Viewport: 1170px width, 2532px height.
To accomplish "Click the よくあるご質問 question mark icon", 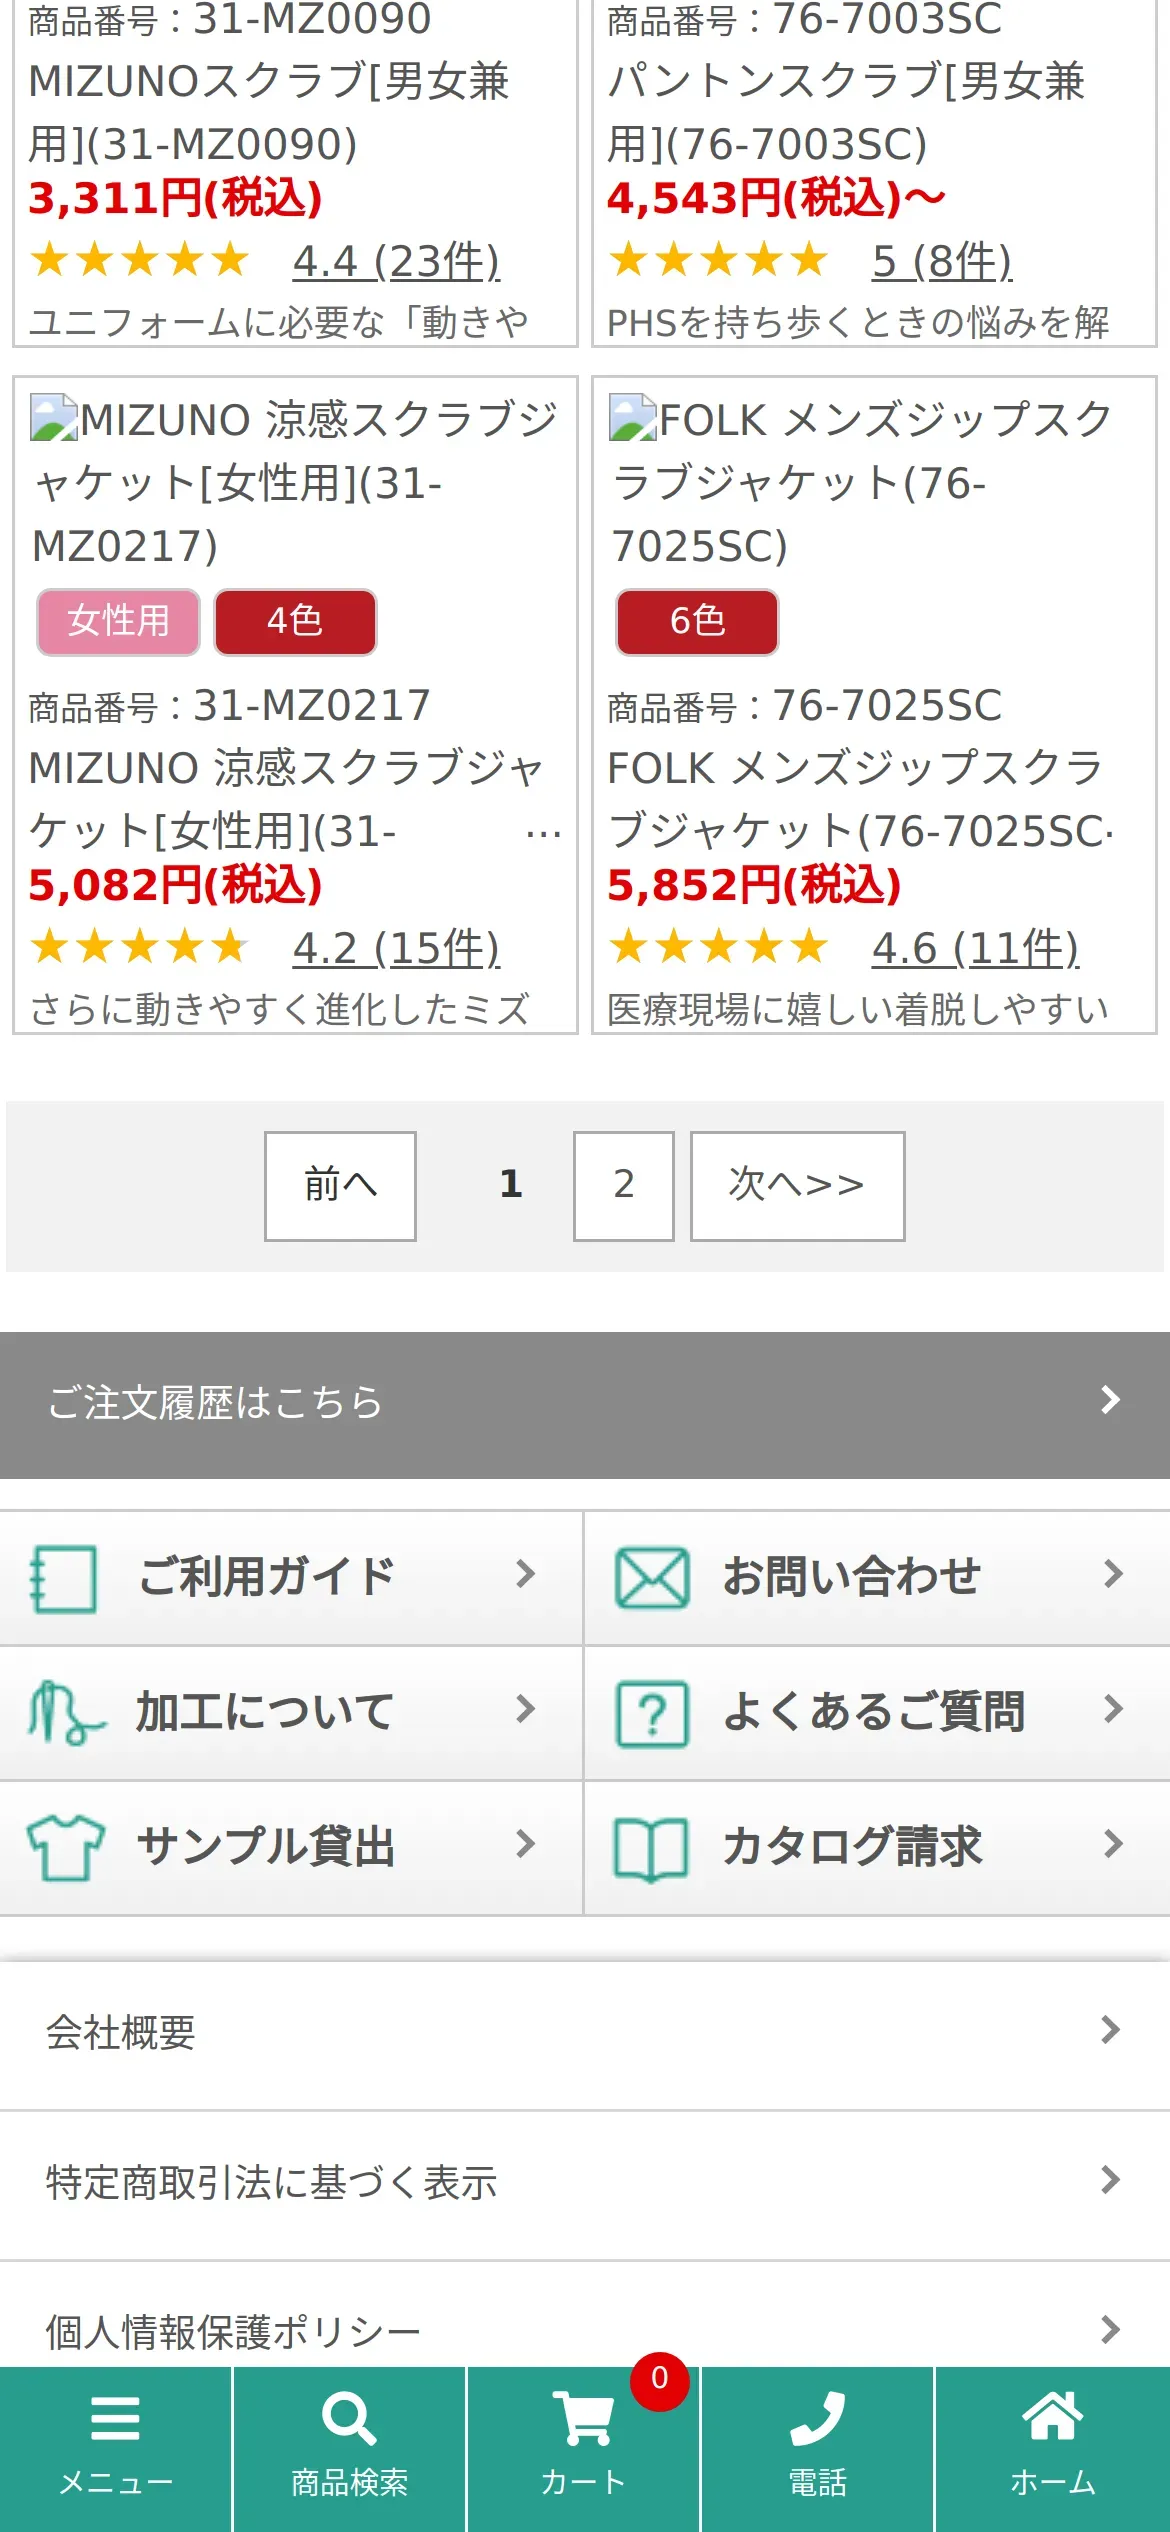I will click(x=652, y=1713).
